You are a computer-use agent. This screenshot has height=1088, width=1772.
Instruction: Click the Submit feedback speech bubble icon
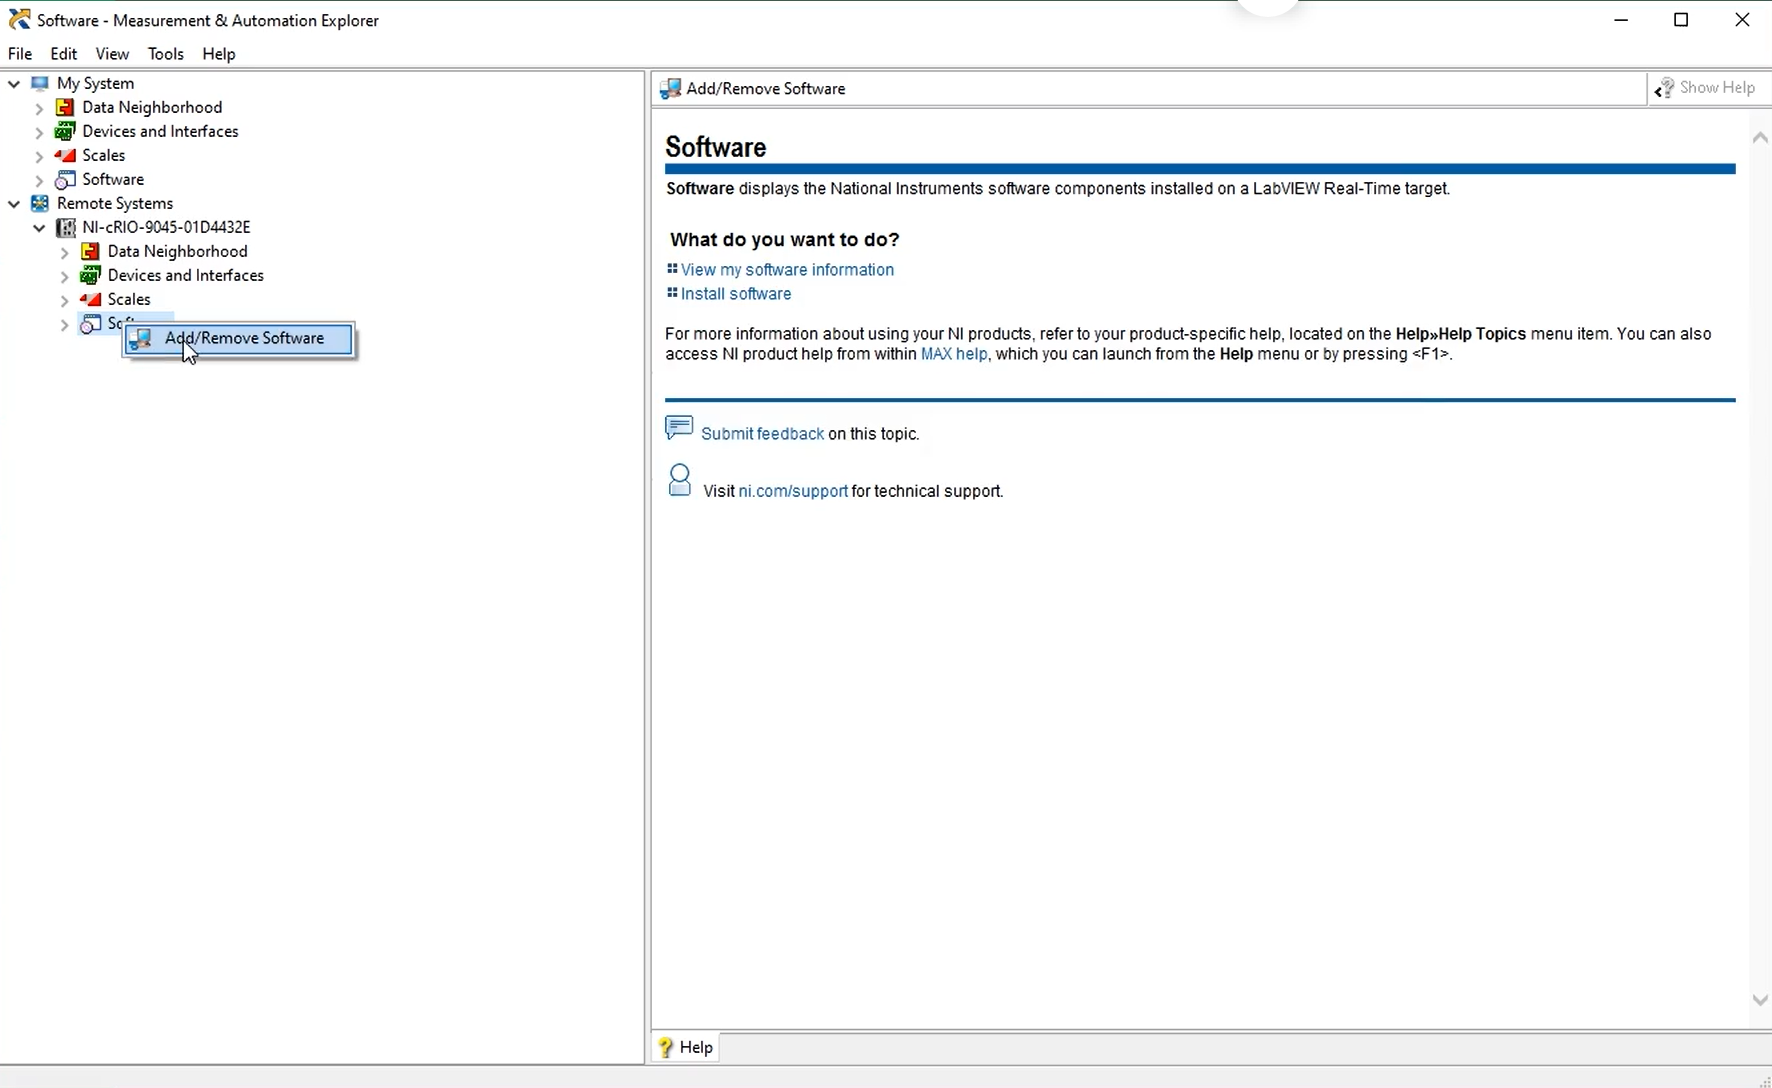coord(679,429)
